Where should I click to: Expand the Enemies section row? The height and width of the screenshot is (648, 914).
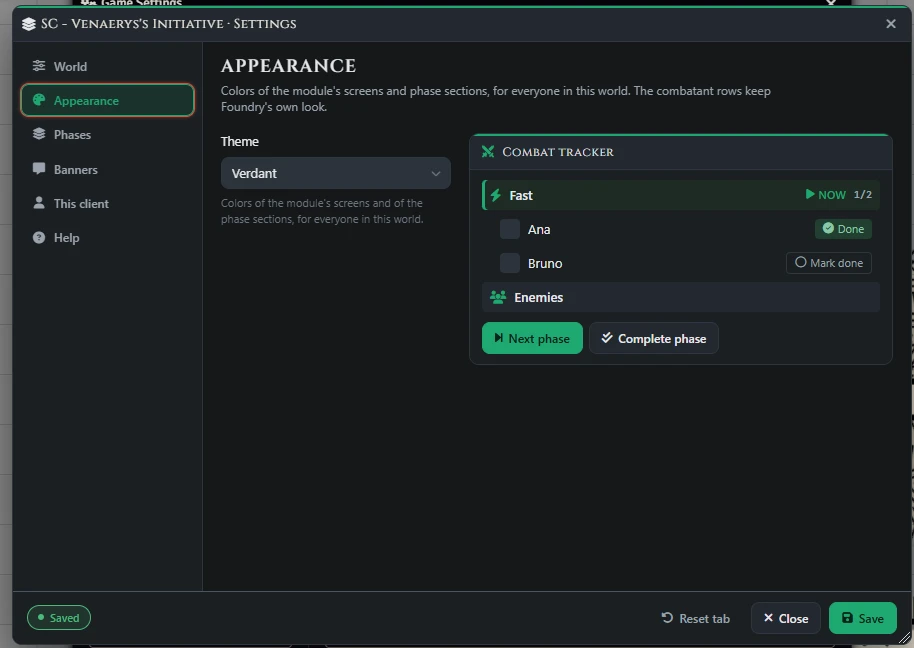(681, 297)
